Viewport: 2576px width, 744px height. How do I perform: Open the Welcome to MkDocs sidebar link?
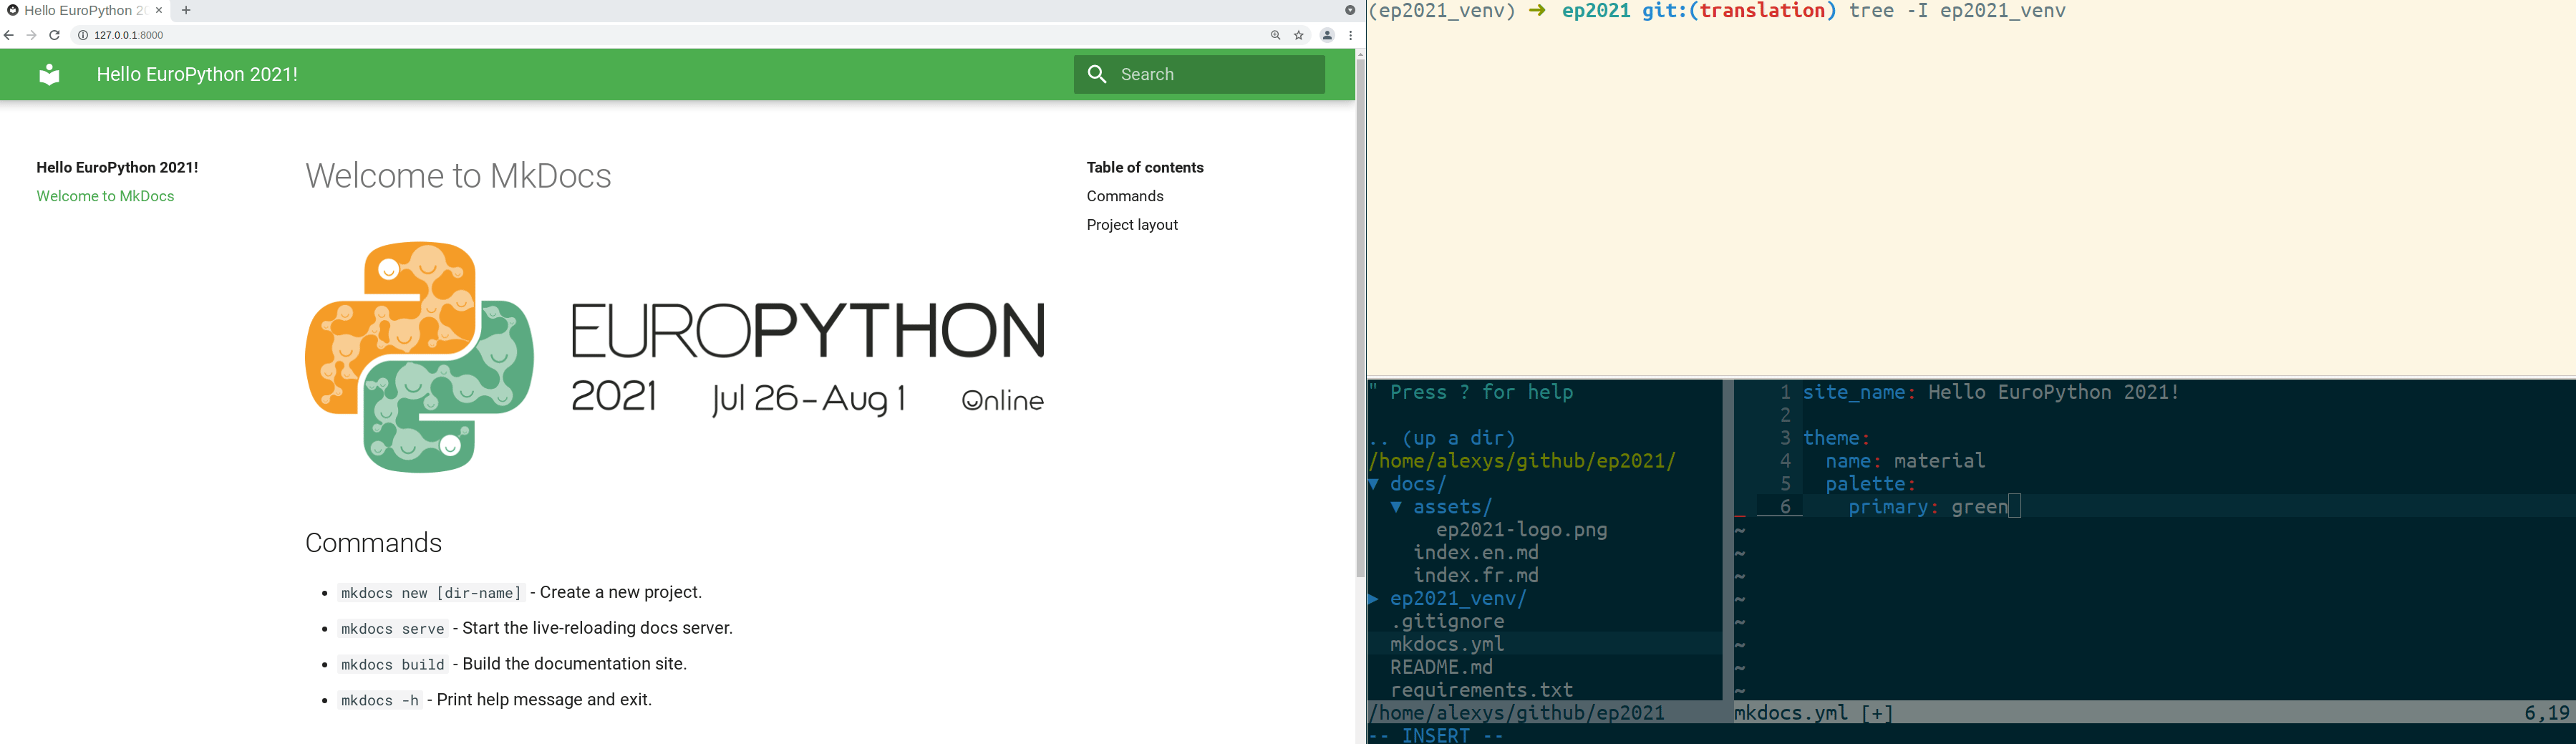click(x=104, y=196)
